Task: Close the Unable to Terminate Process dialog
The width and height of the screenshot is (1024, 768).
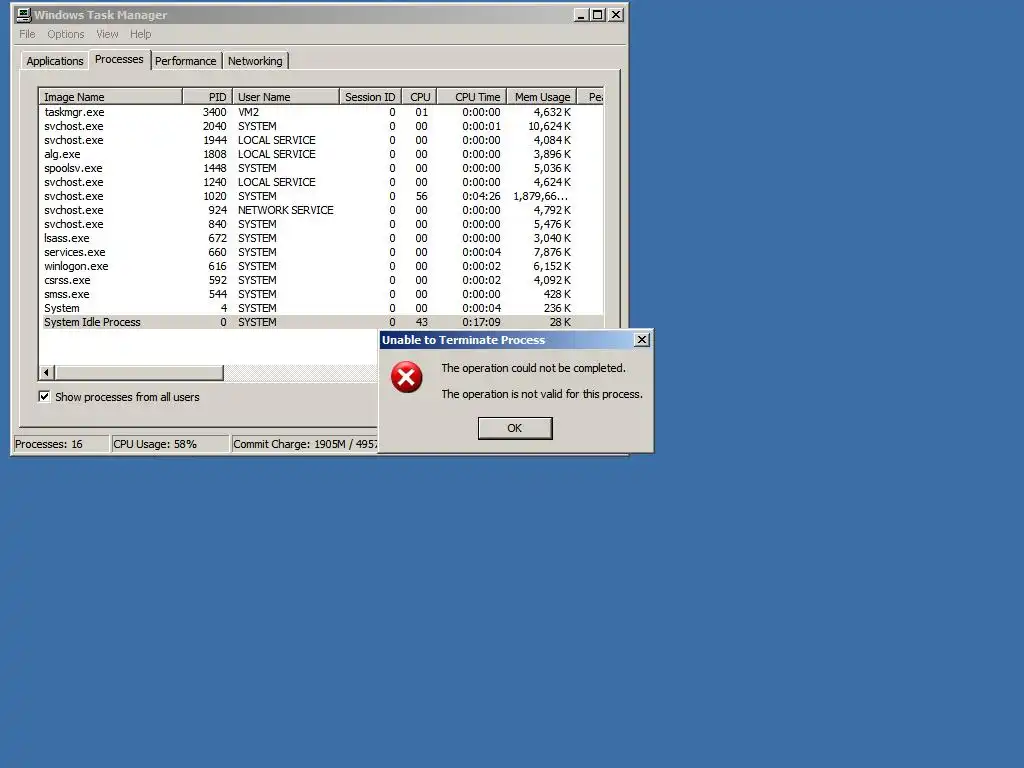Action: coord(642,340)
